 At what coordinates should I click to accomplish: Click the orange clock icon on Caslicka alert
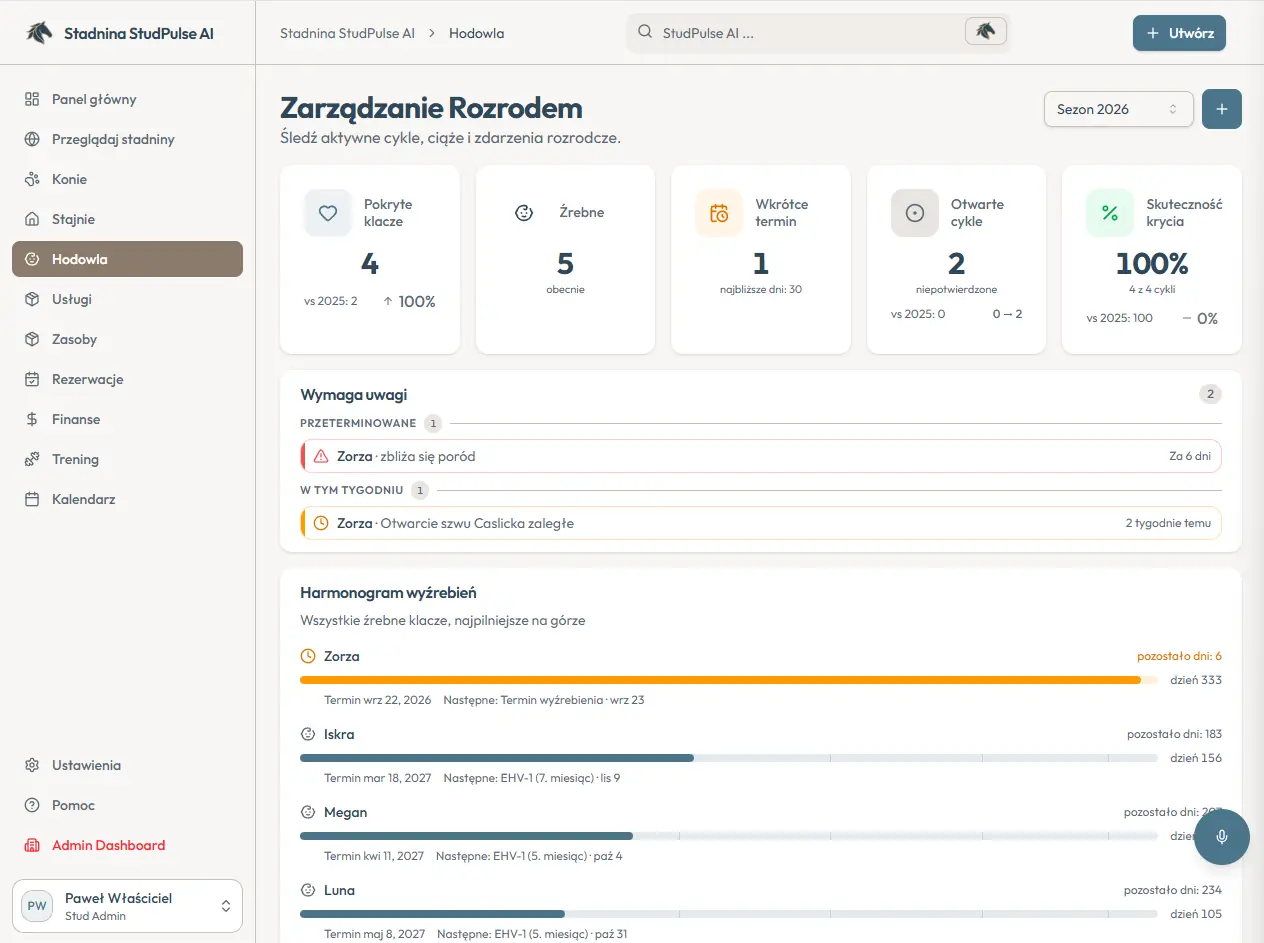pos(321,523)
